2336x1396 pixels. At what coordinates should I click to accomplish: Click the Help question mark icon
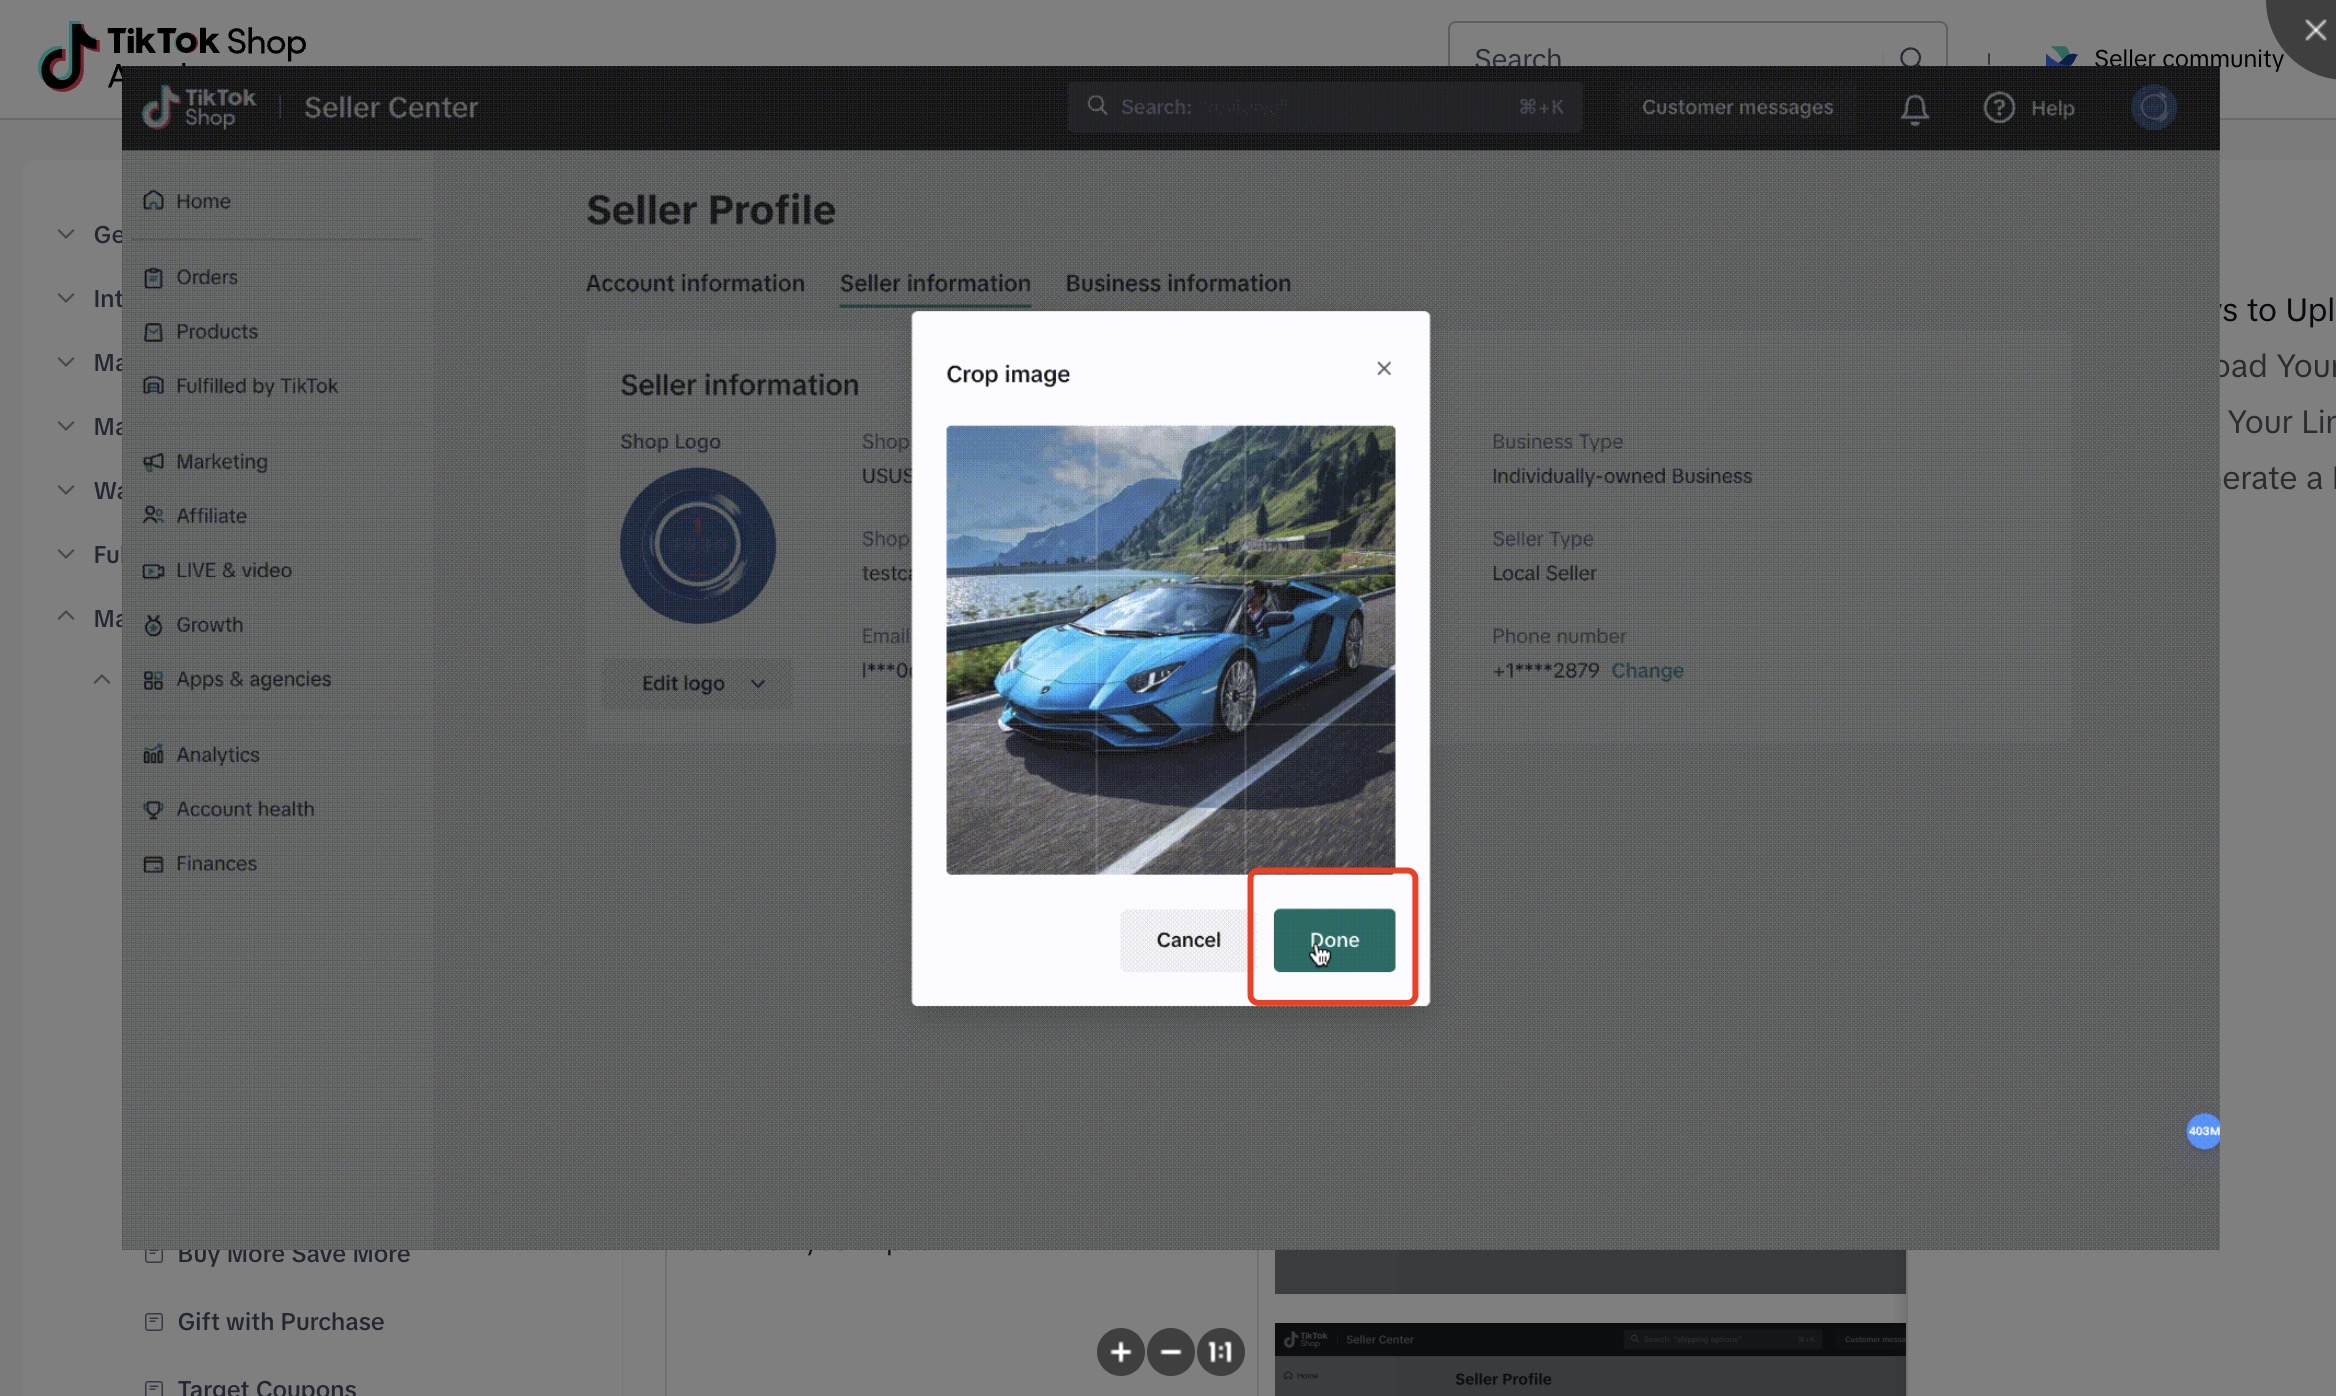click(1998, 108)
